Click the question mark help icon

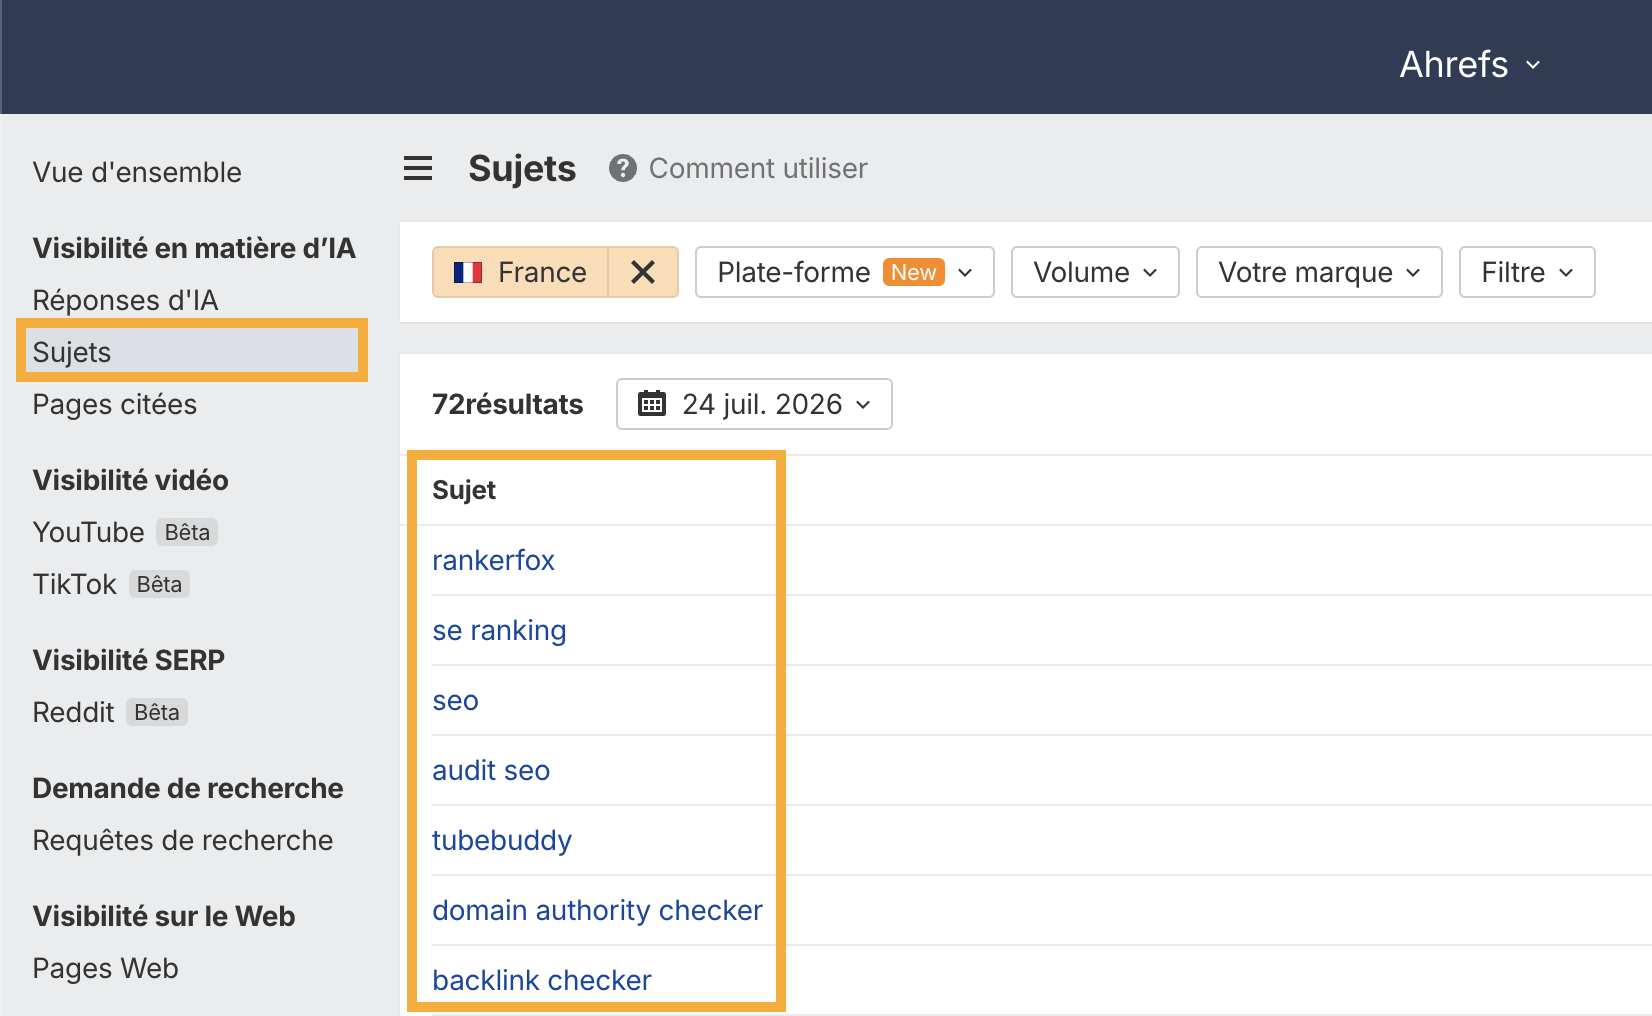point(623,168)
